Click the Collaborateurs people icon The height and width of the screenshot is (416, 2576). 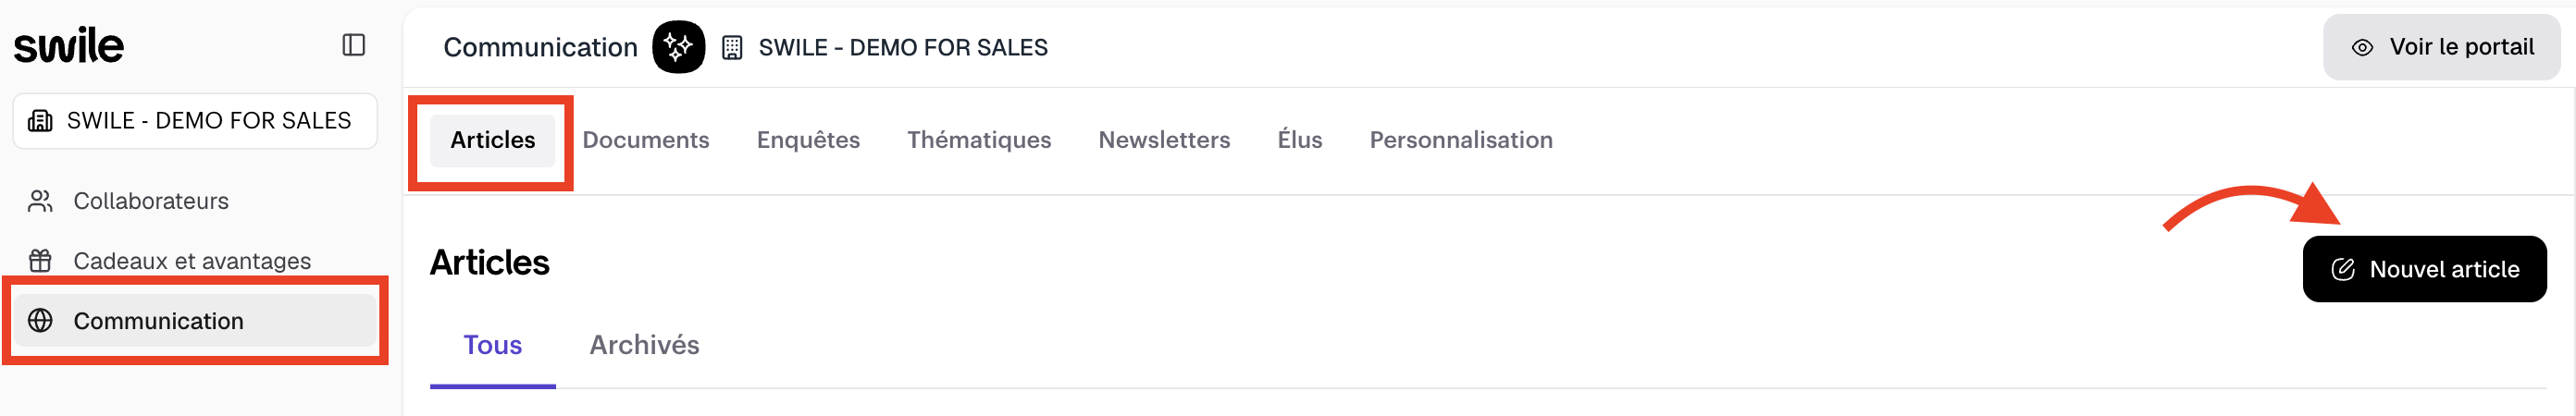pyautogui.click(x=40, y=201)
